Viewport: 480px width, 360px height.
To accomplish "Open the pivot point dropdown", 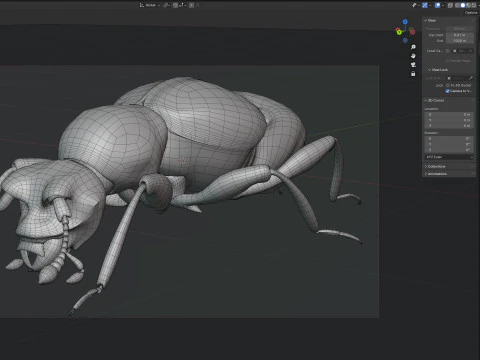I will pyautogui.click(x=167, y=5).
